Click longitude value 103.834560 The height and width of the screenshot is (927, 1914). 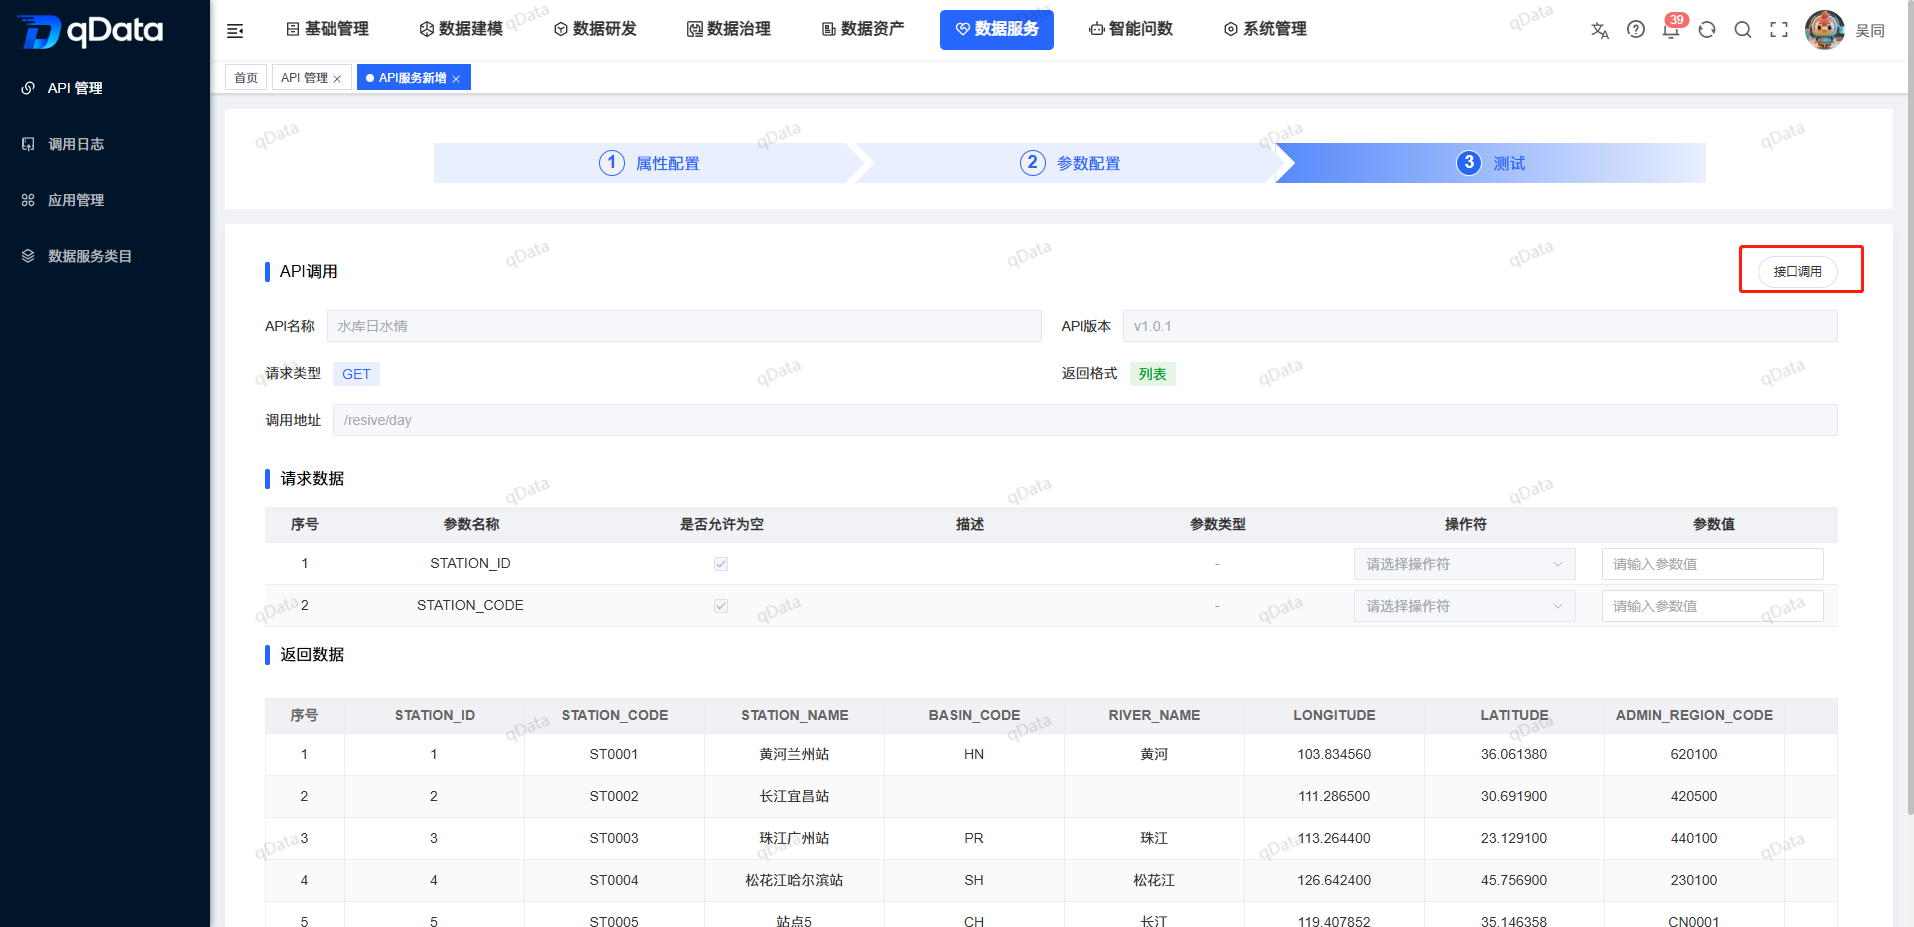(x=1334, y=754)
